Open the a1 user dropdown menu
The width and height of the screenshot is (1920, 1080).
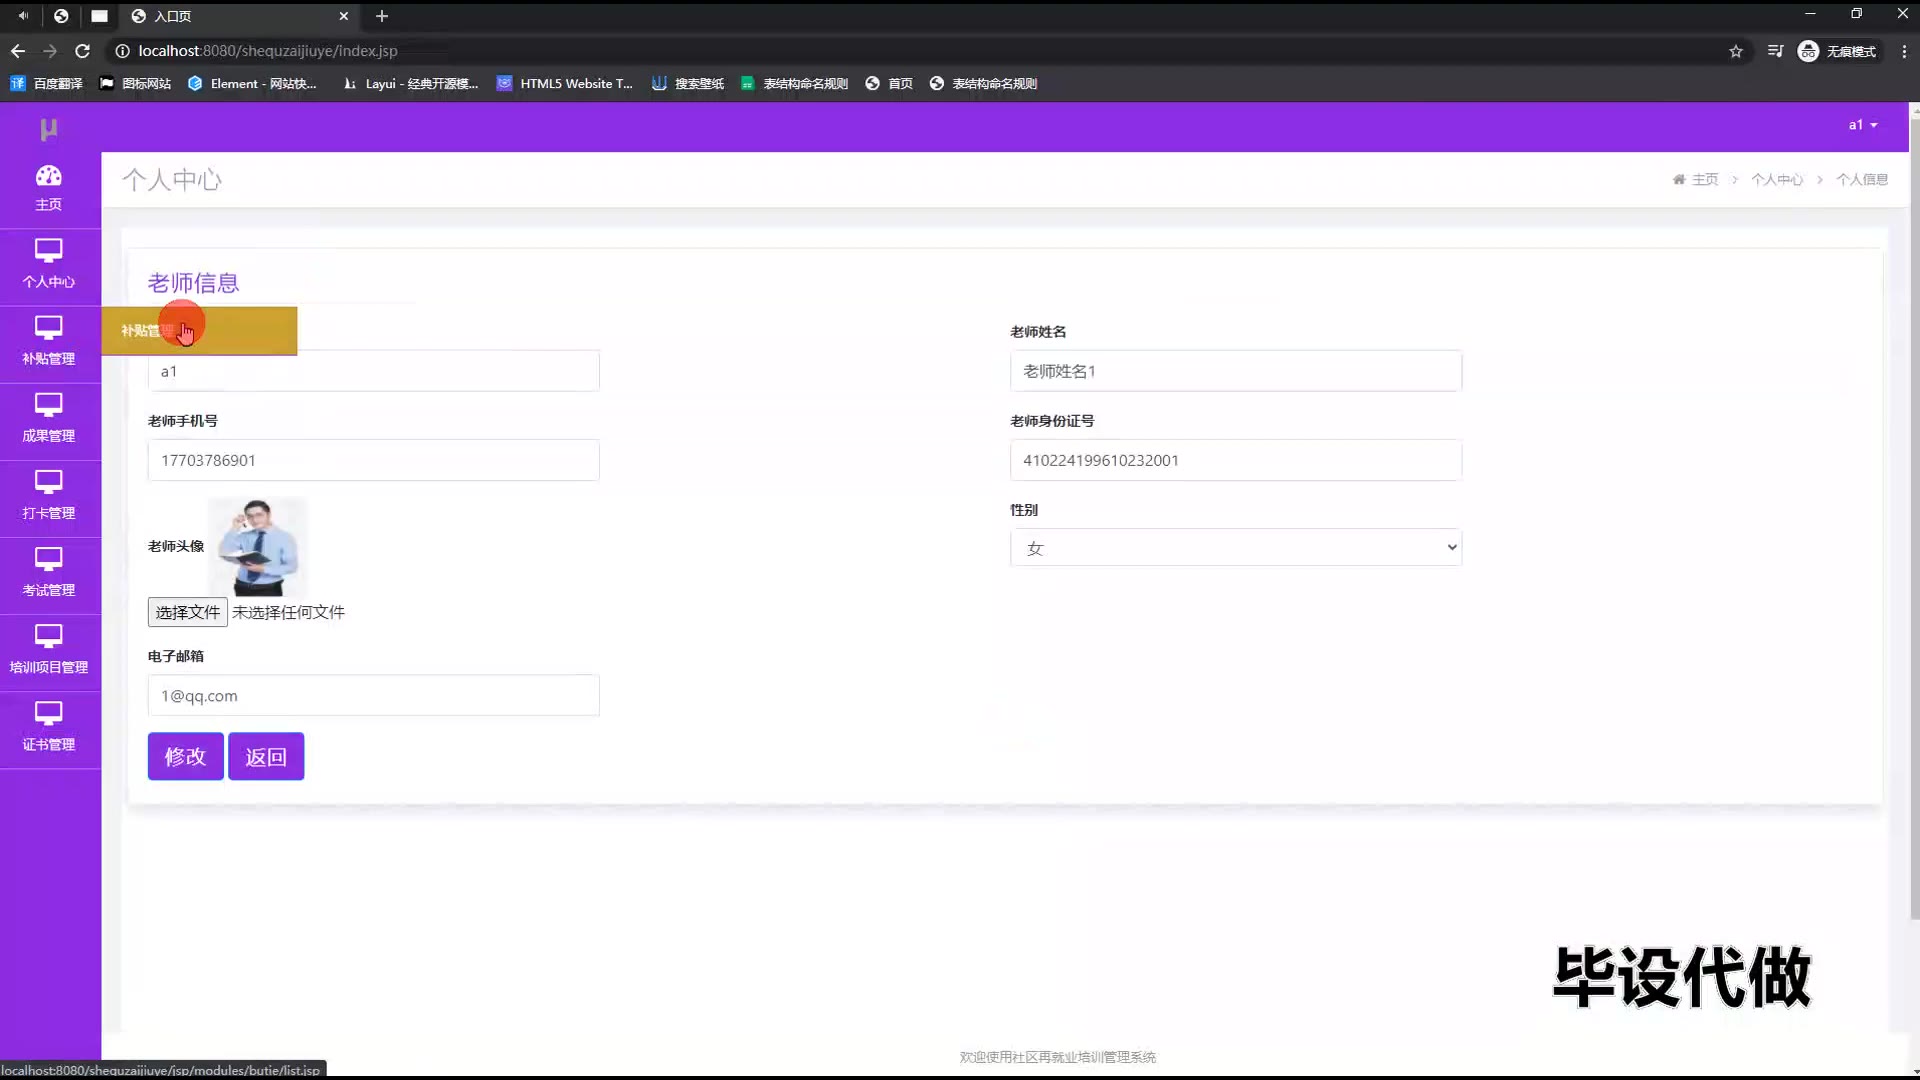tap(1862, 125)
